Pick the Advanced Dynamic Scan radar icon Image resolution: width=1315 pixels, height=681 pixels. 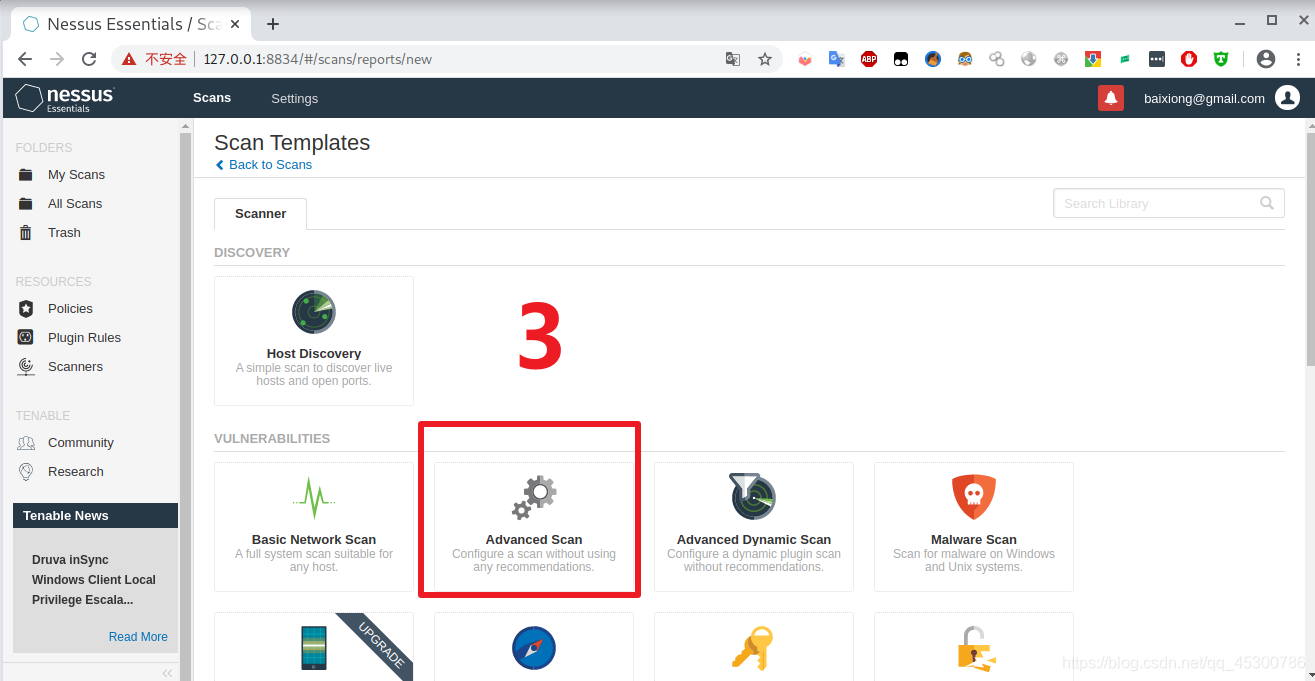(x=753, y=496)
